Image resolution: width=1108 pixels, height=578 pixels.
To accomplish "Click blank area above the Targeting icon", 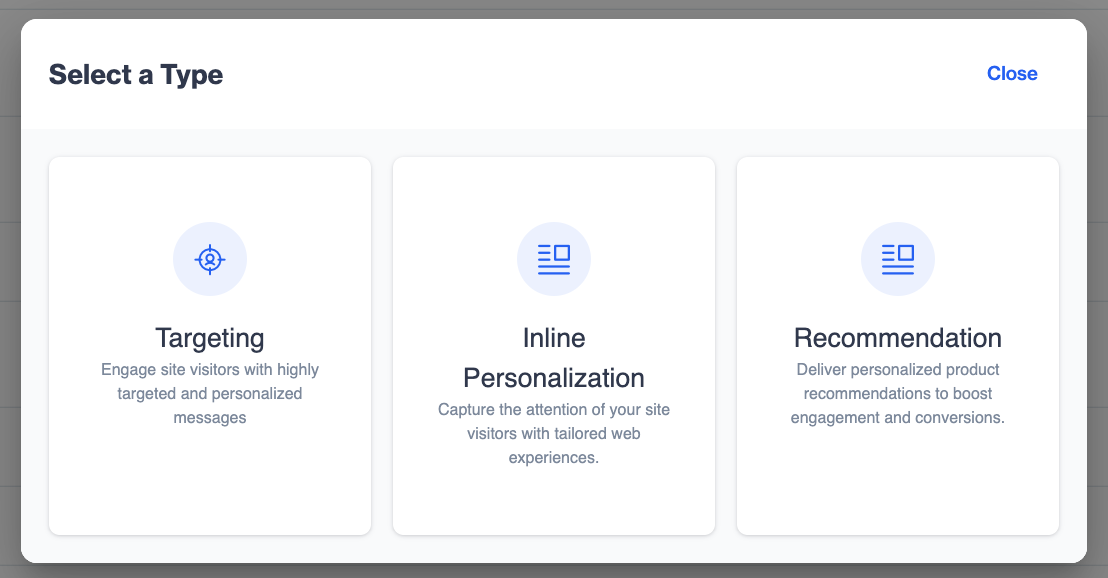I will point(210,189).
